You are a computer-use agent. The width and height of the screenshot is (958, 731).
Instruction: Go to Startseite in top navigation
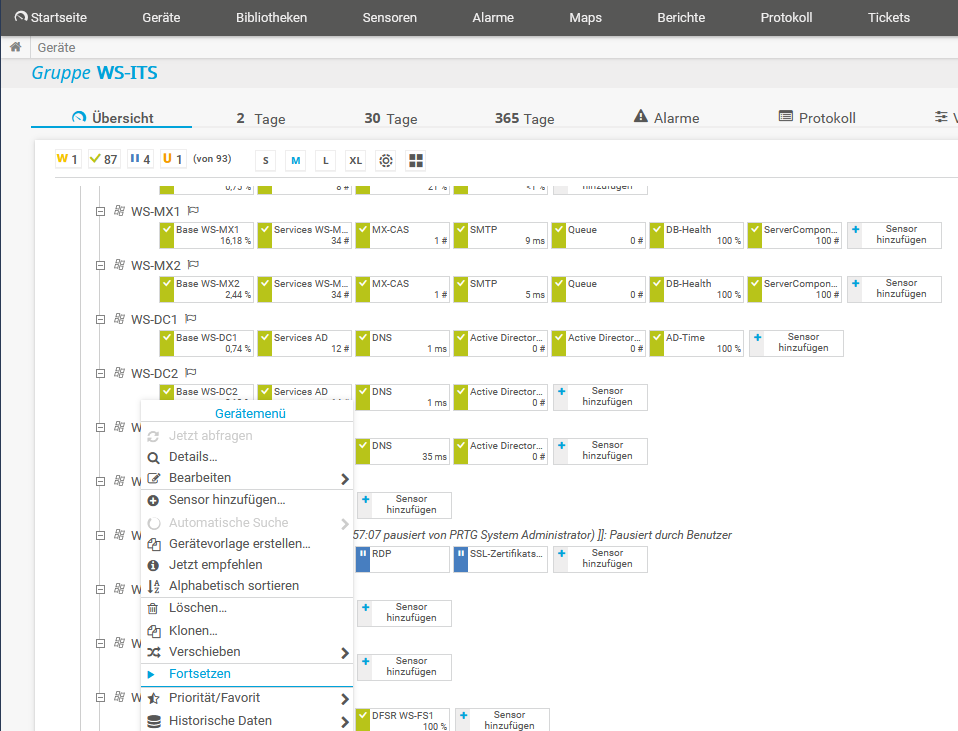[x=51, y=18]
